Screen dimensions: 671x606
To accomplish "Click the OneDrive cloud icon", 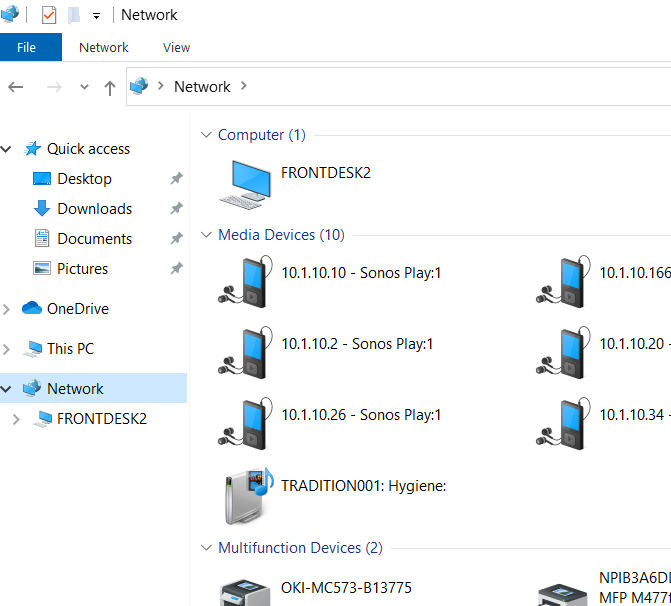I will point(32,308).
